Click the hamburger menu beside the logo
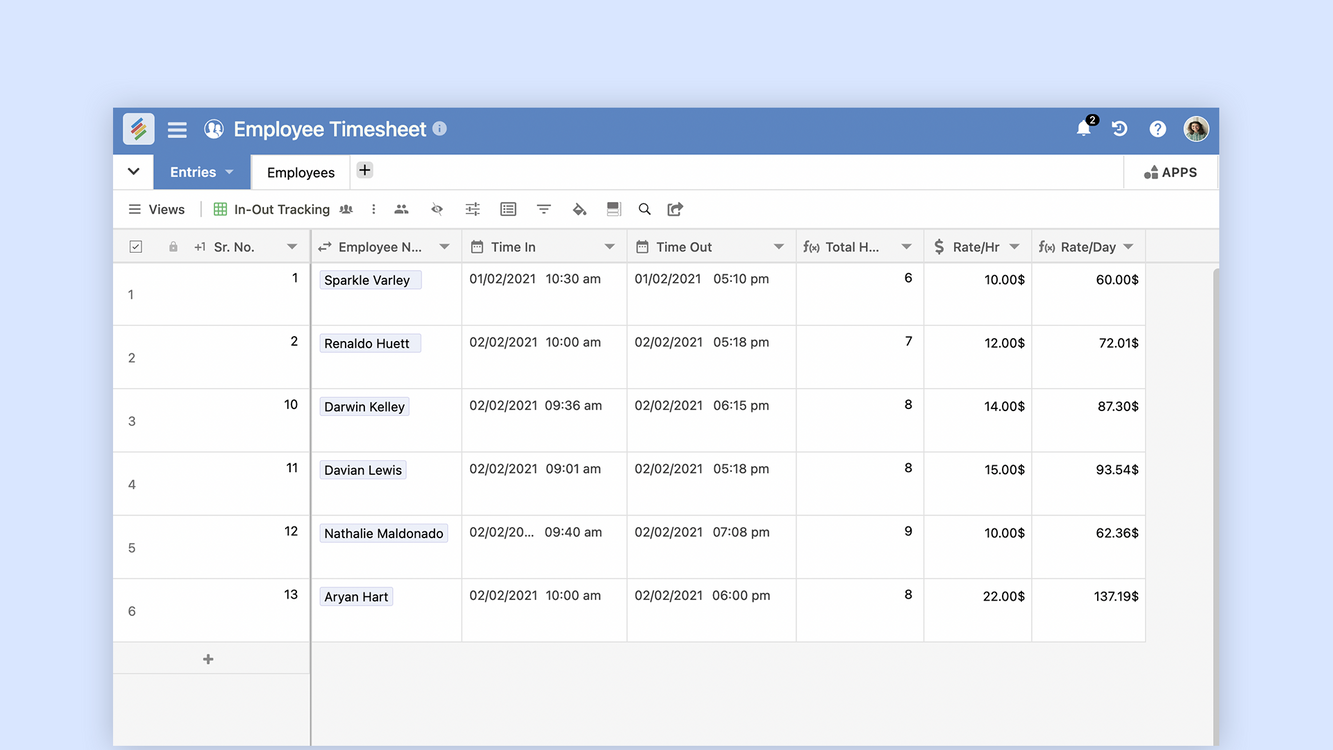The image size is (1333, 750). [x=177, y=129]
